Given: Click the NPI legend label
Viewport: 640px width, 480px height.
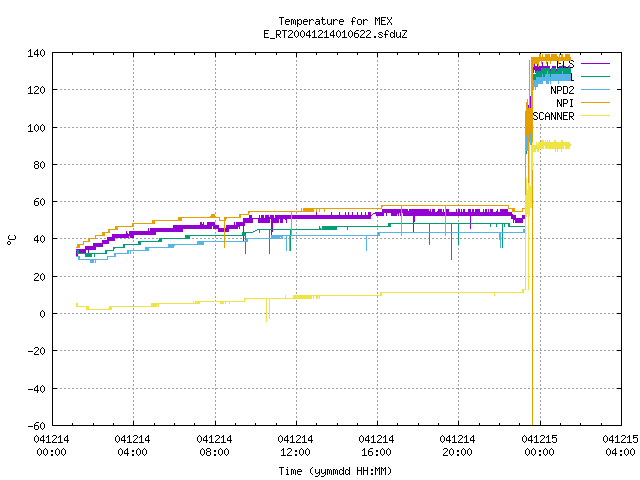Looking at the screenshot, I should (565, 103).
